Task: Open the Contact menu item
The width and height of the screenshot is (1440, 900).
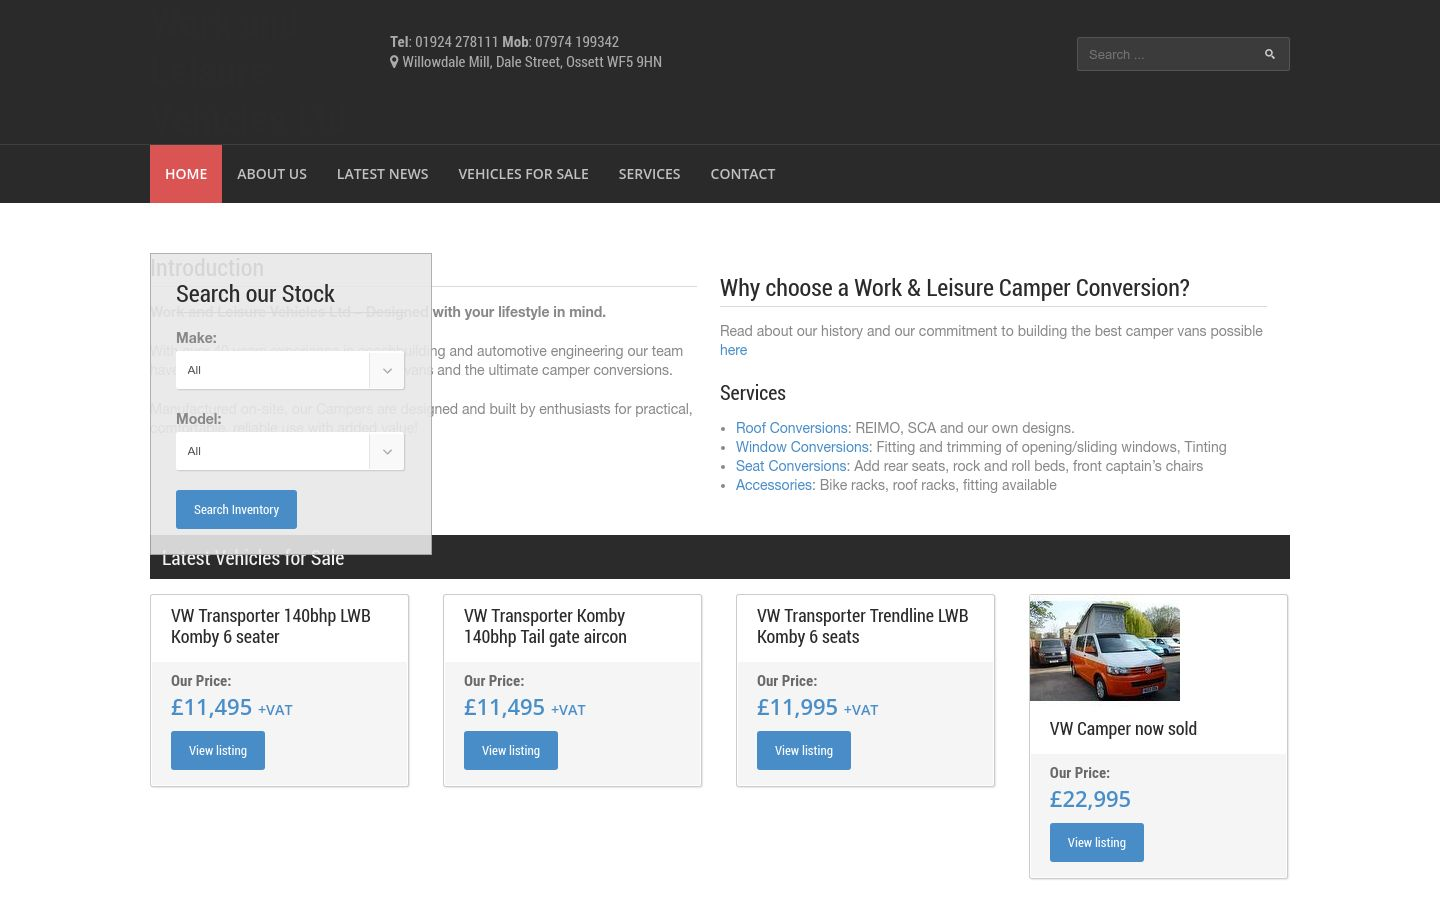Action: point(743,174)
